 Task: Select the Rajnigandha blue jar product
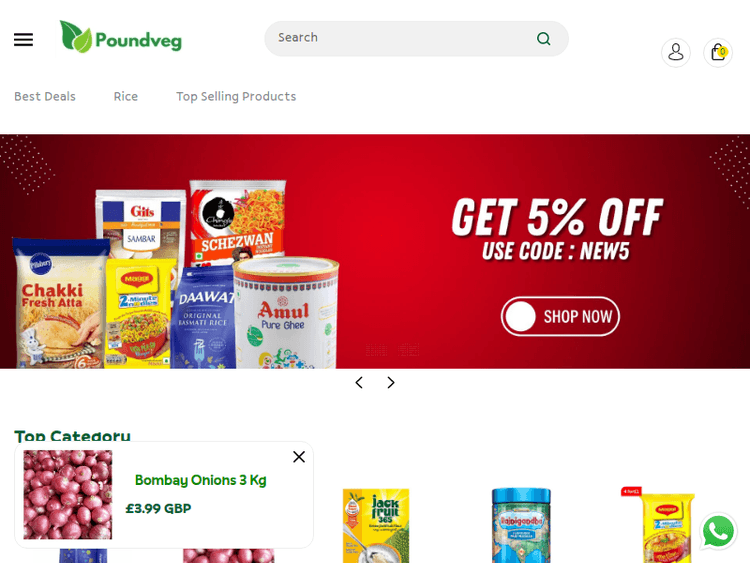click(521, 525)
